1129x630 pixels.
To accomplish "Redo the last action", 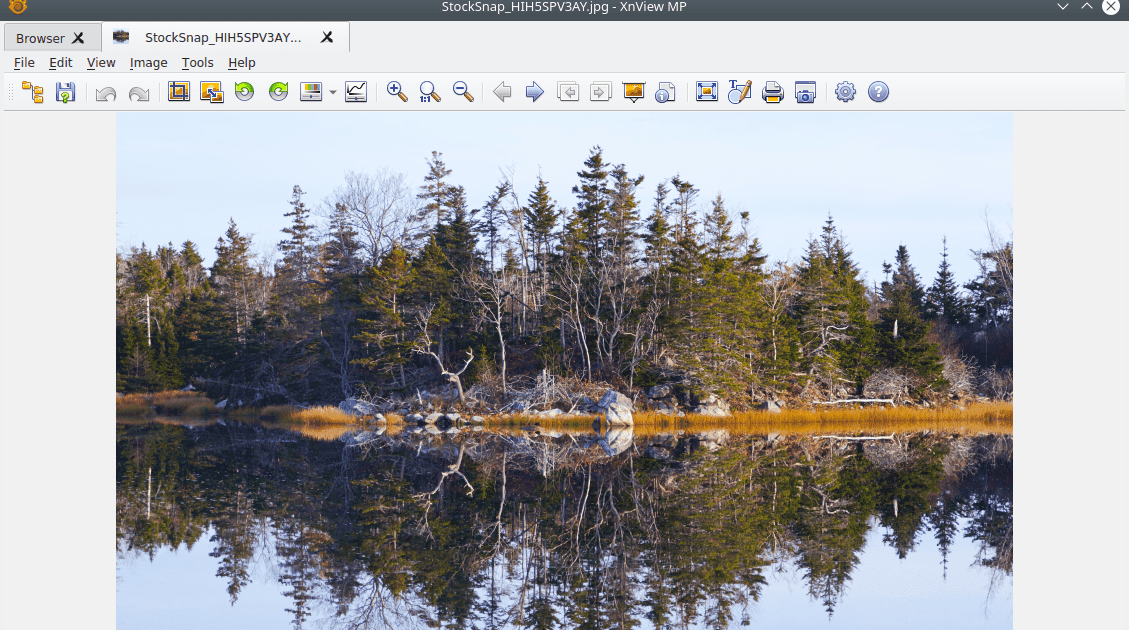I will click(x=139, y=93).
